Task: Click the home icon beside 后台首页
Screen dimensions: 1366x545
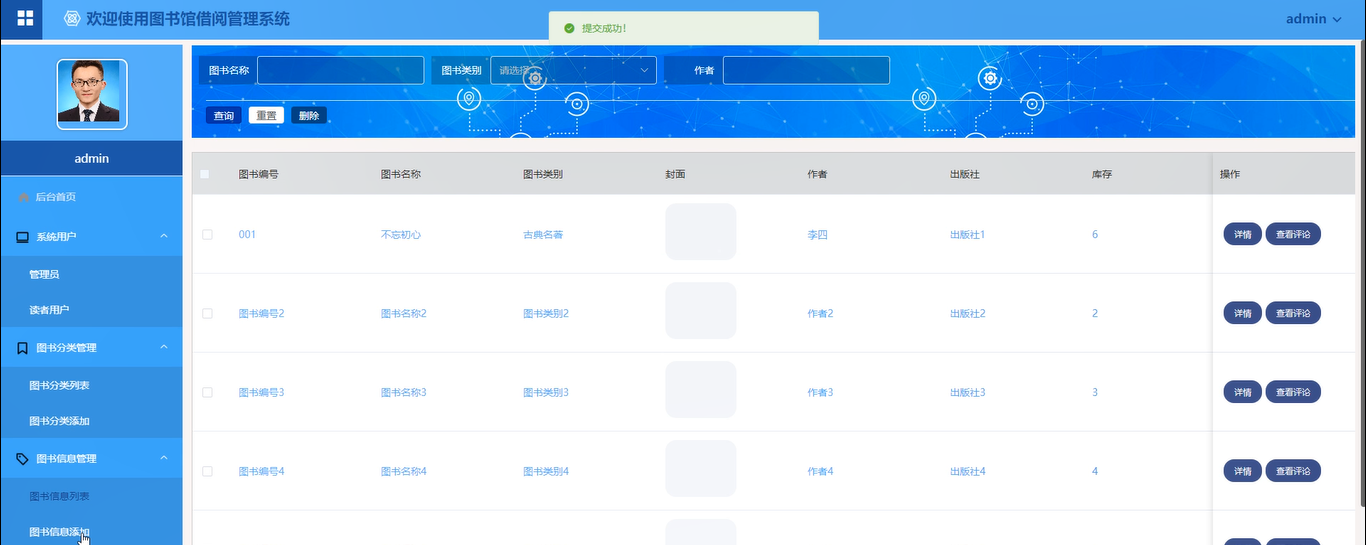Action: pyautogui.click(x=24, y=197)
